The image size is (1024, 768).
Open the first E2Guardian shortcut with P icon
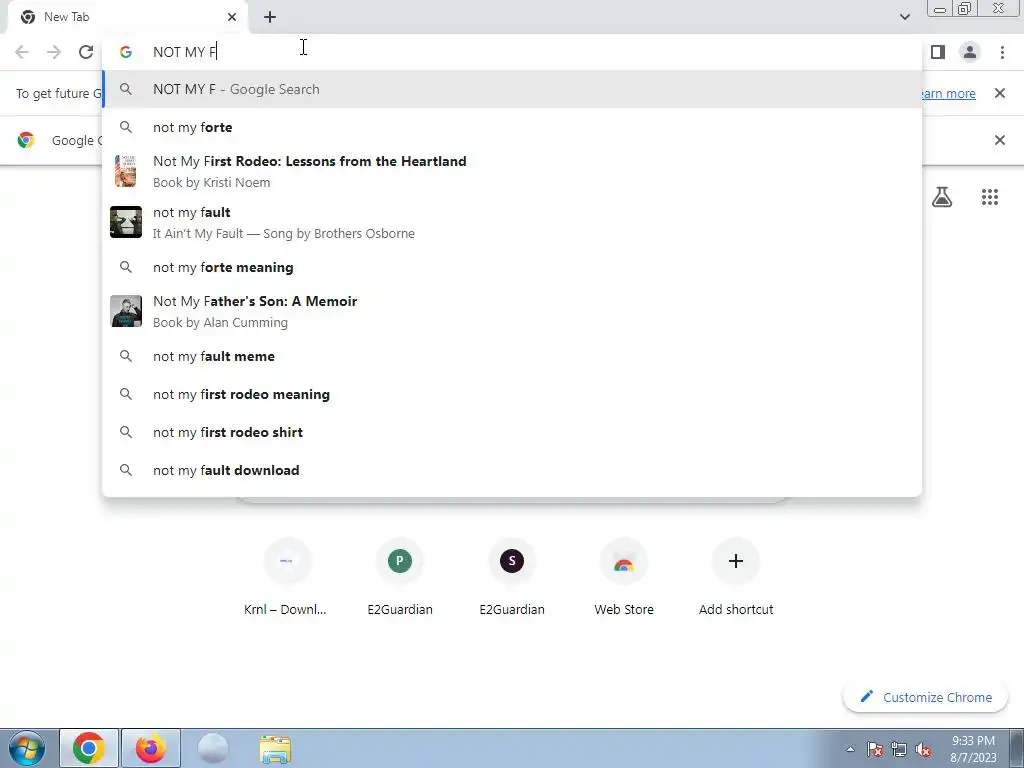click(400, 577)
